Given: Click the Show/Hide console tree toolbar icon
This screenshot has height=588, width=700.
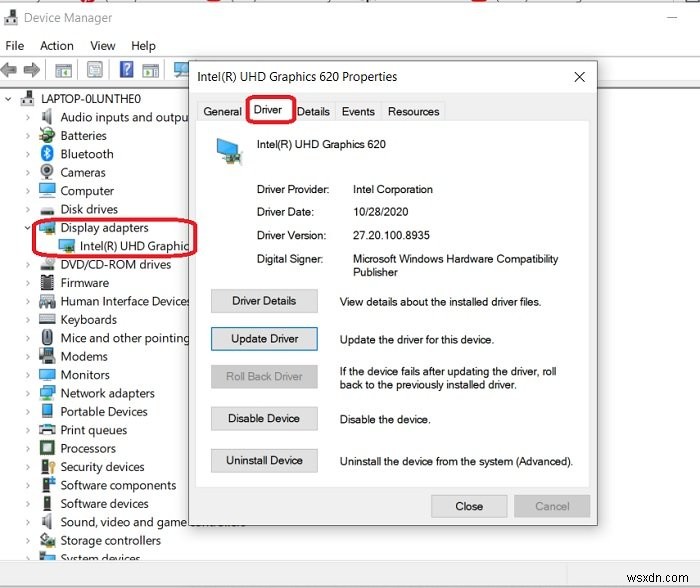Looking at the screenshot, I should coord(63,70).
